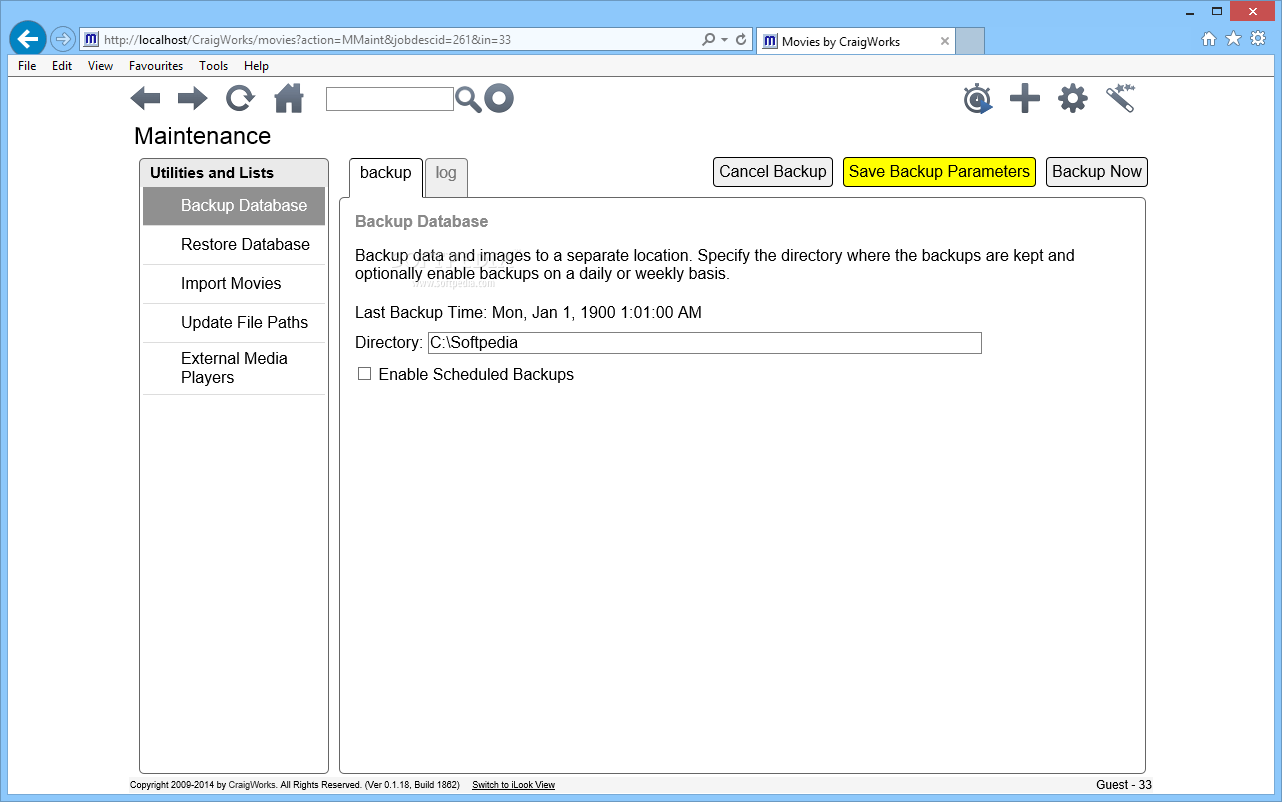Screen dimensions: 1282x802
Task: Open the File menu
Action: 27,66
